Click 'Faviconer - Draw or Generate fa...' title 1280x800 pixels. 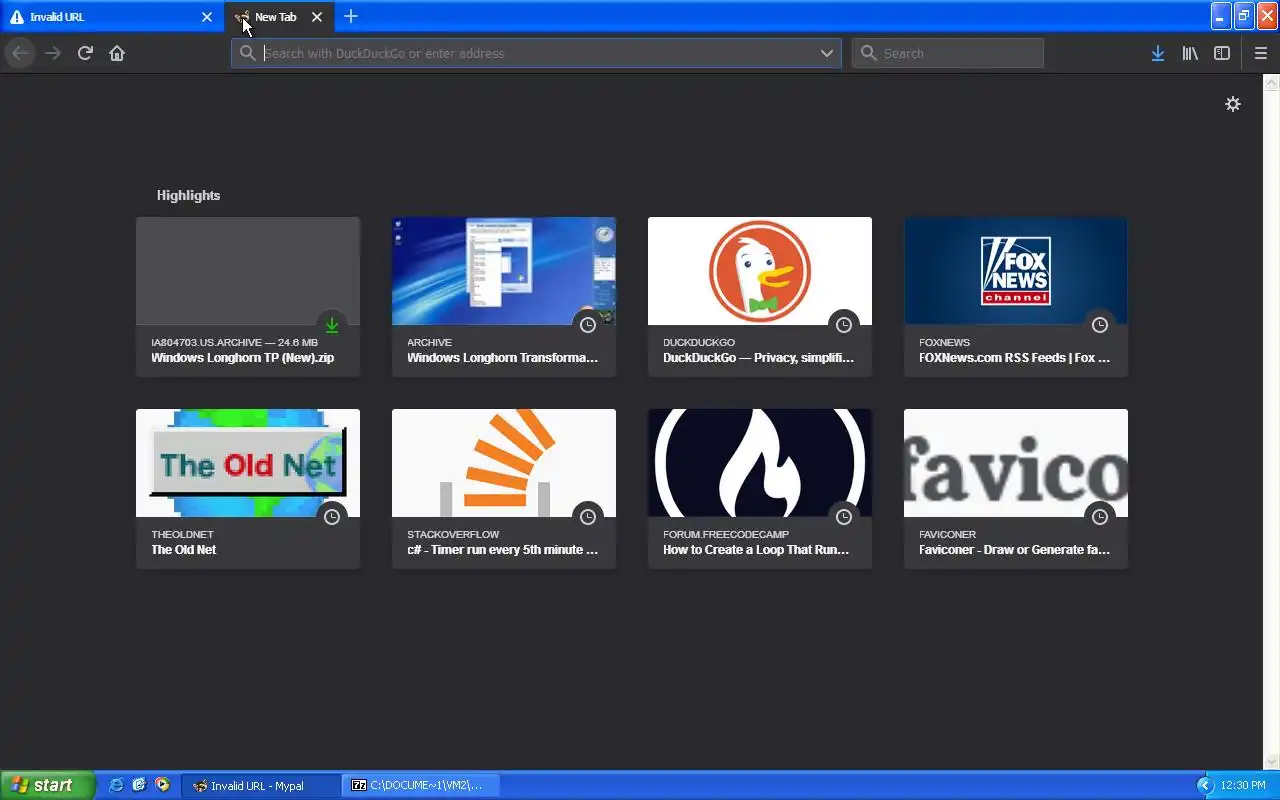[x=1014, y=550]
